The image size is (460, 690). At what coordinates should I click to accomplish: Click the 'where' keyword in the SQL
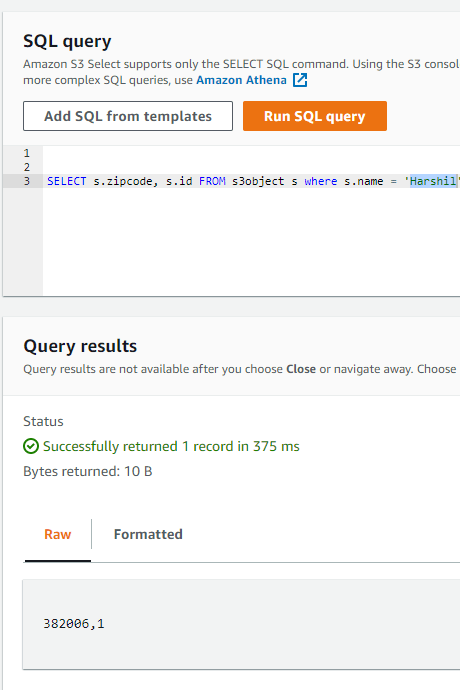tap(321, 181)
